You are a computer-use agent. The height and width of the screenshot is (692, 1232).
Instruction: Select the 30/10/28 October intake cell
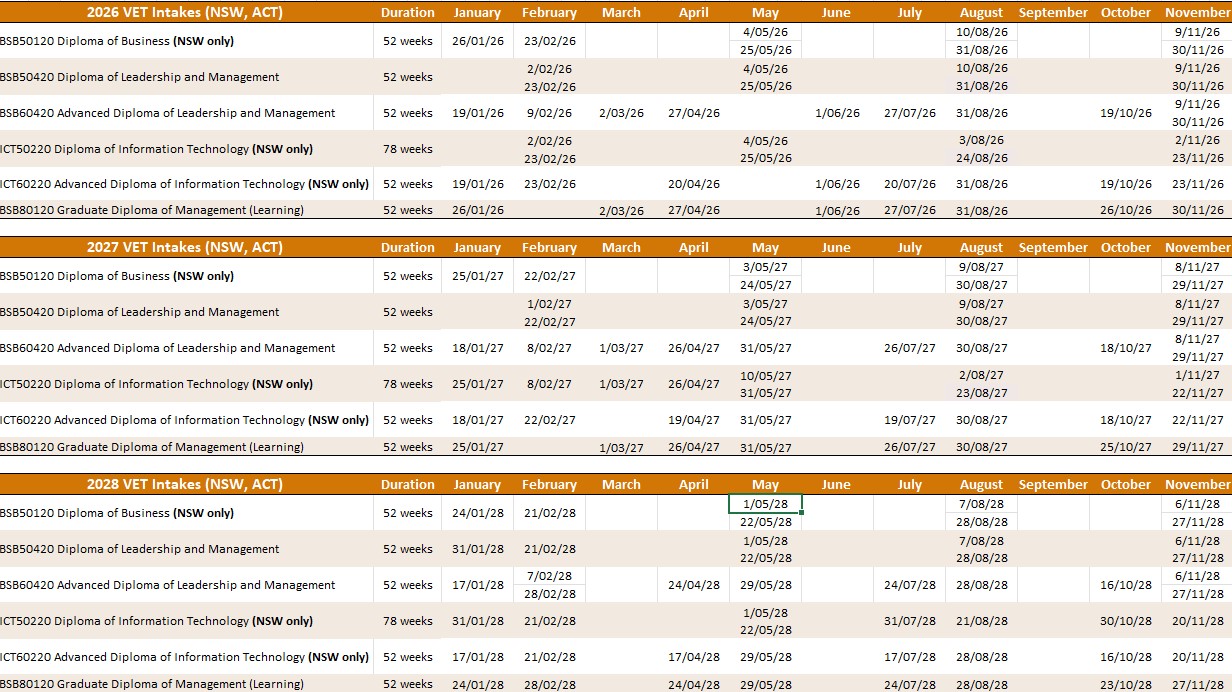[1125, 621]
